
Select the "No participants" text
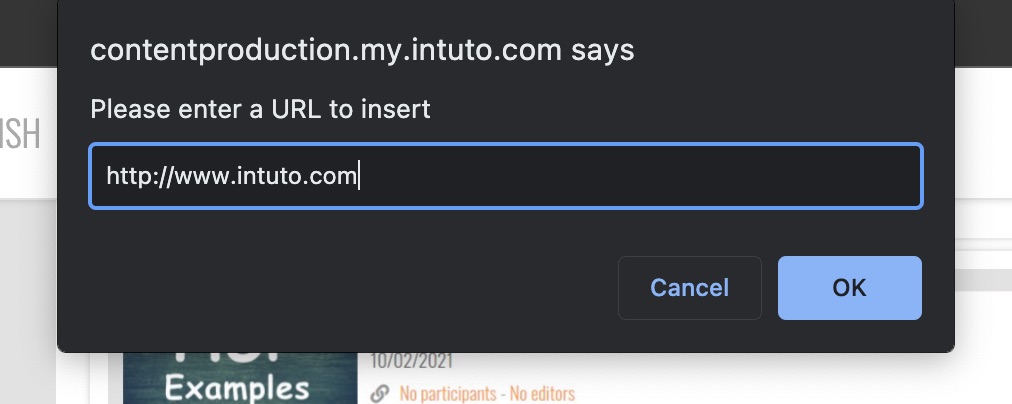click(x=442, y=394)
